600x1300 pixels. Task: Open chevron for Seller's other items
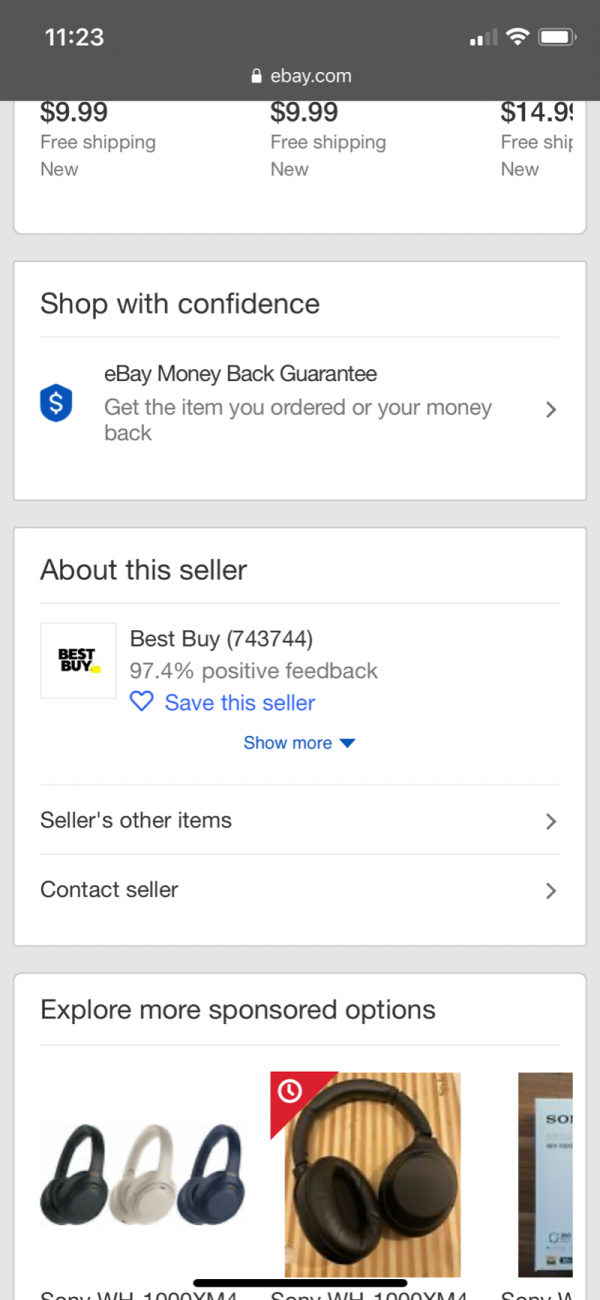pyautogui.click(x=550, y=821)
